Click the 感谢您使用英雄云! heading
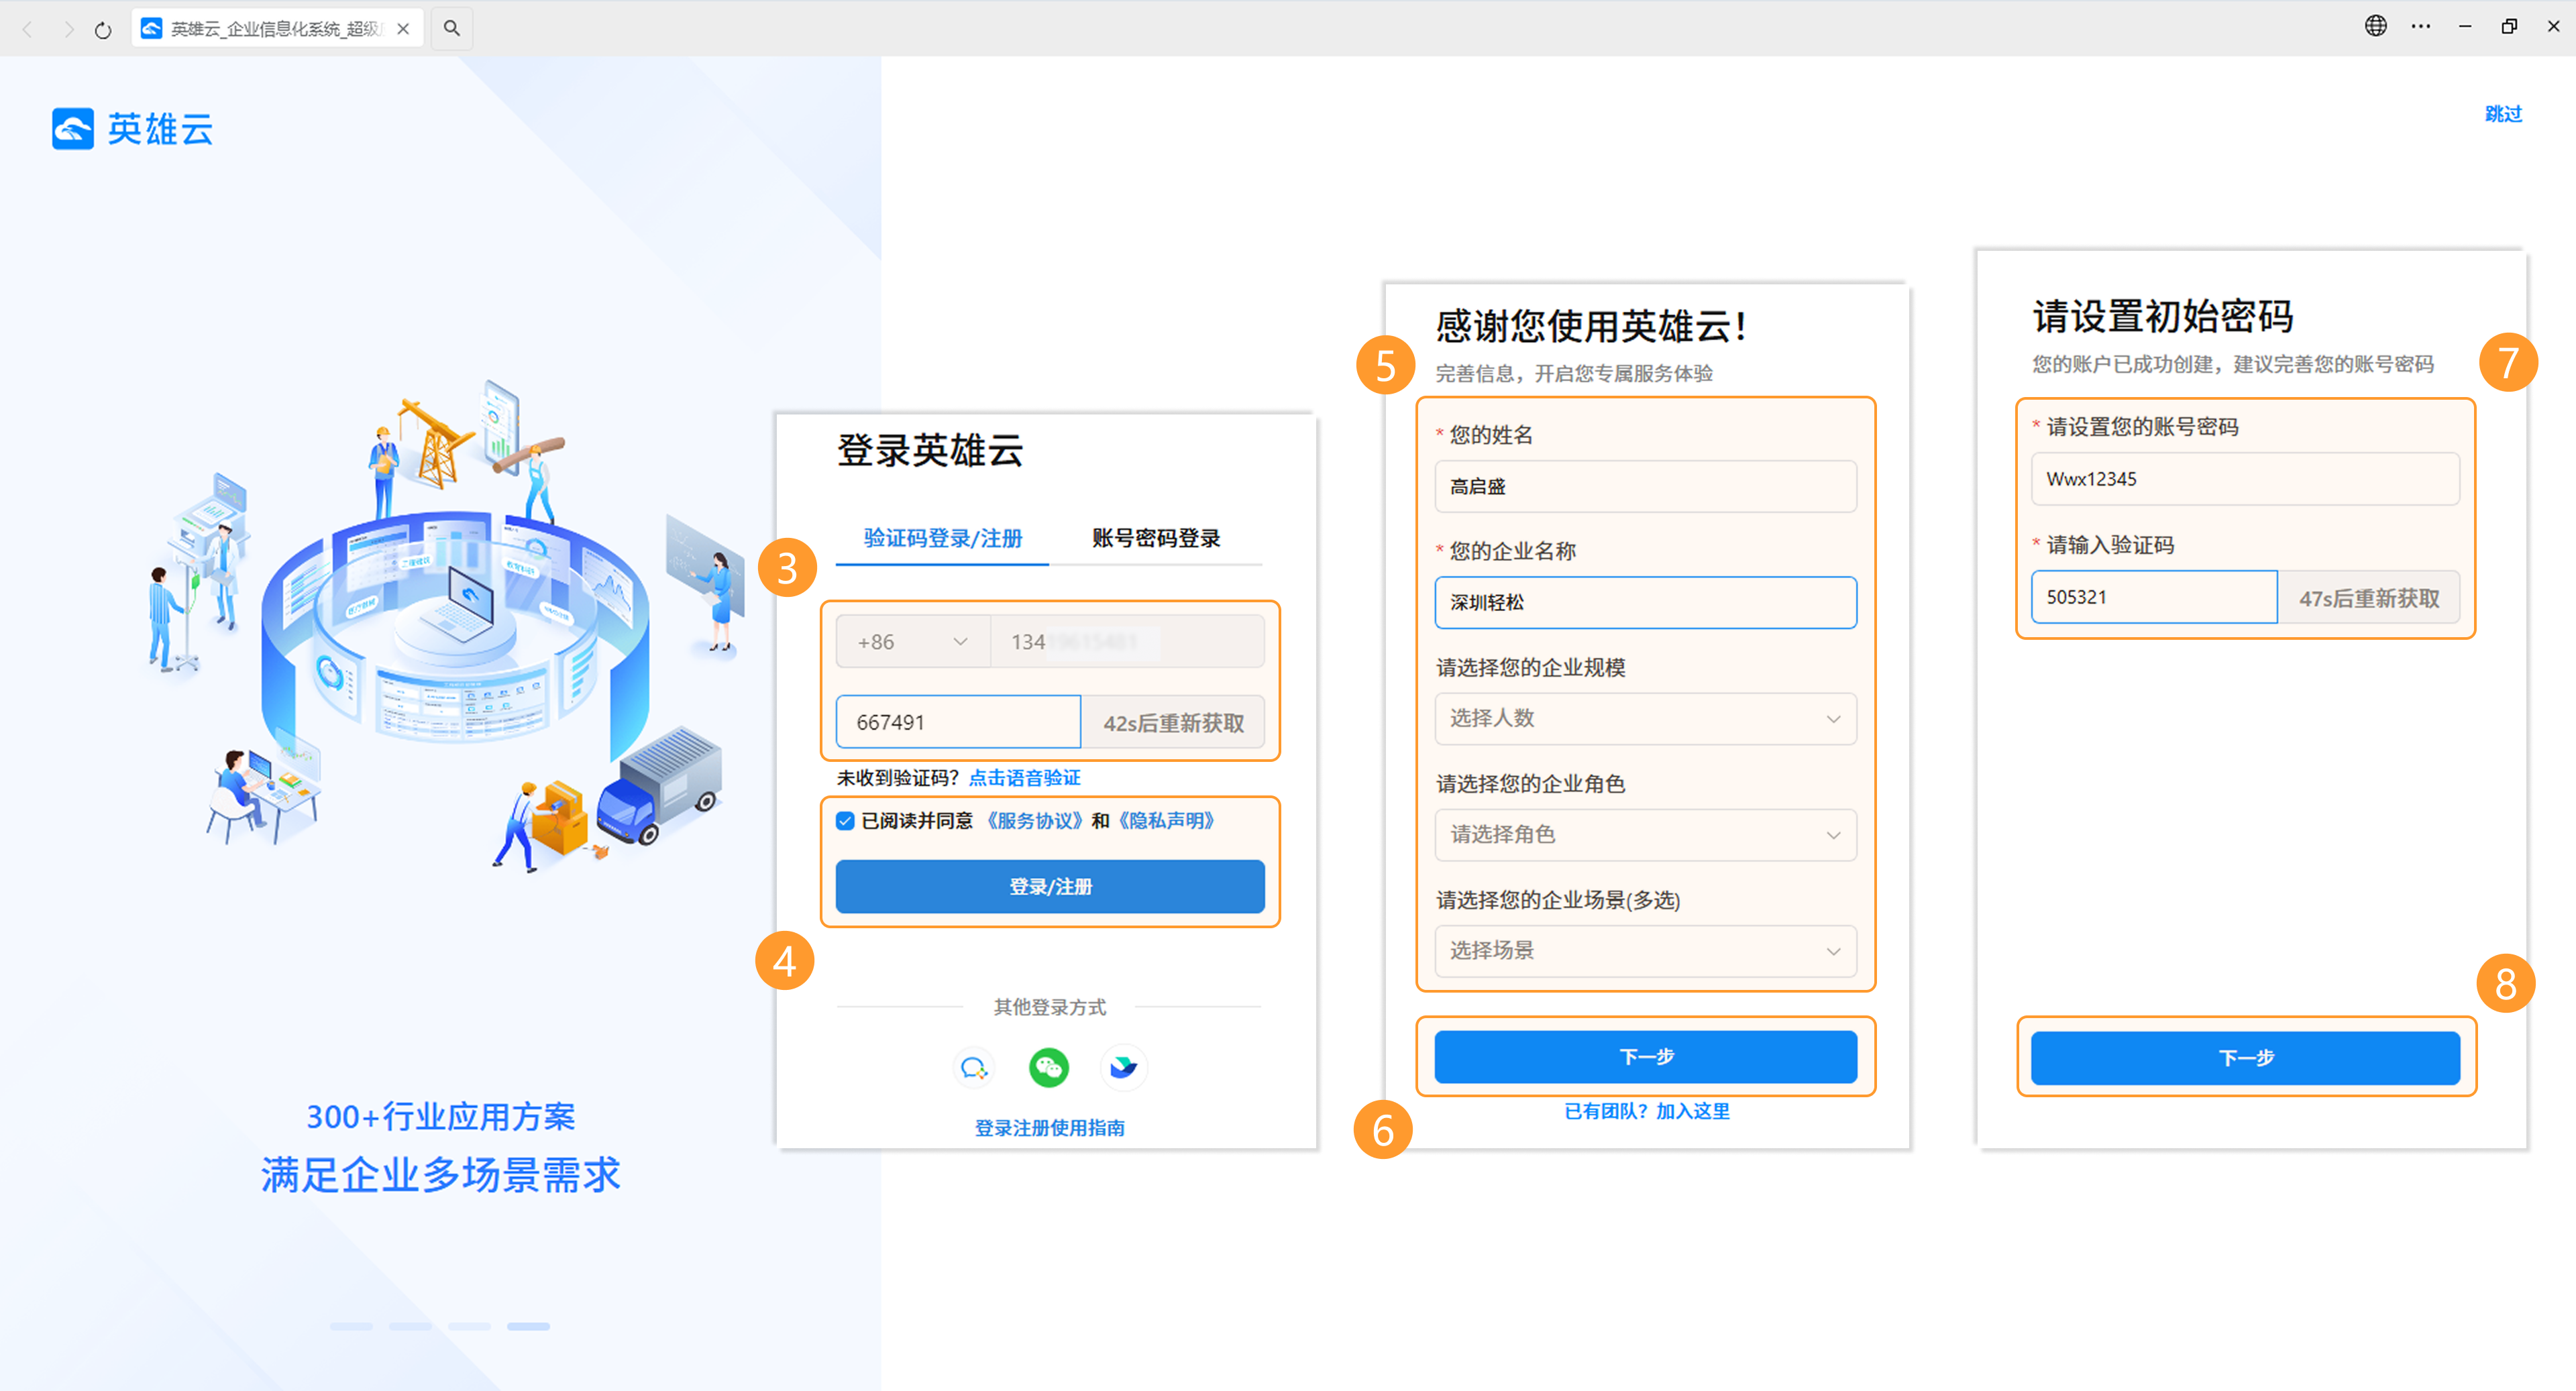 click(x=1591, y=326)
